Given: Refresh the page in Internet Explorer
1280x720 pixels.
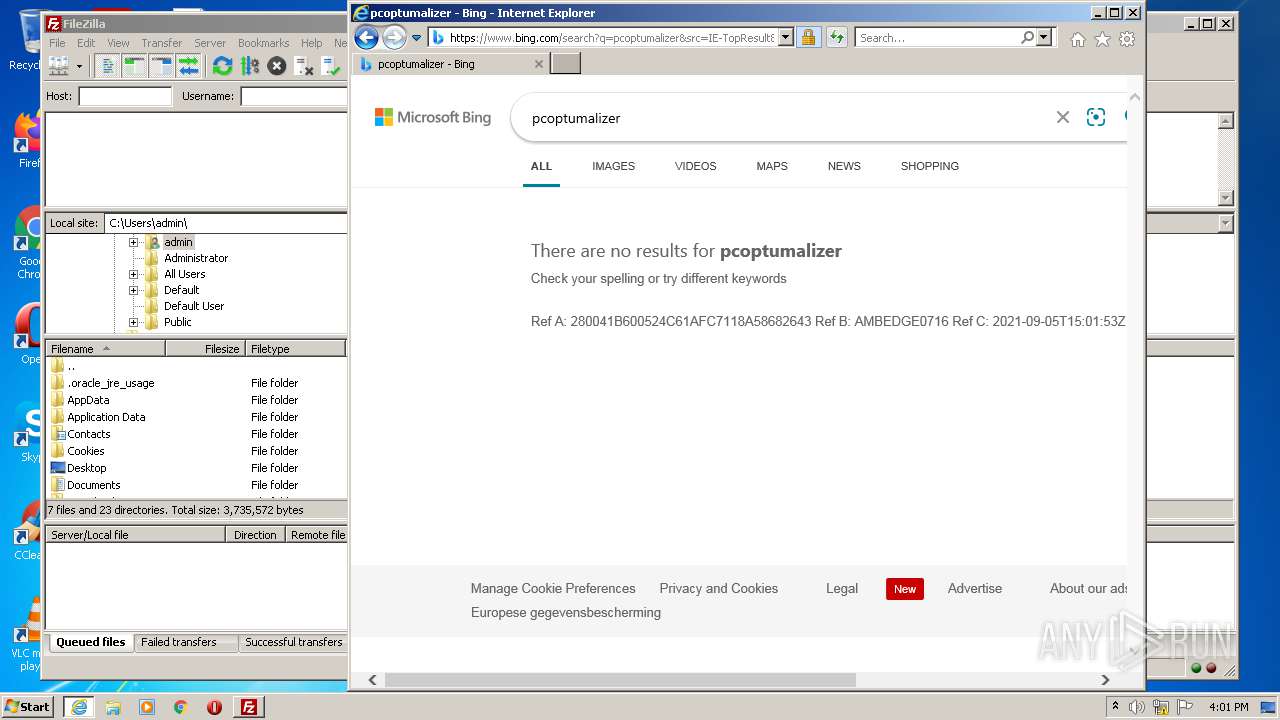Looking at the screenshot, I should pyautogui.click(x=837, y=38).
